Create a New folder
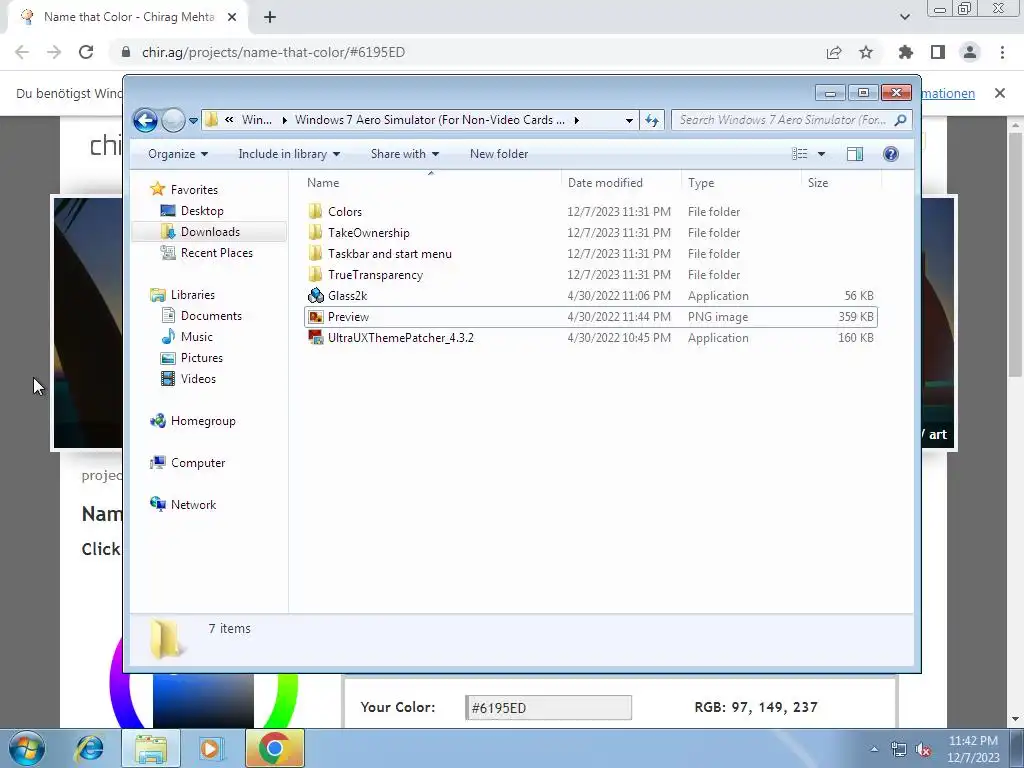The height and width of the screenshot is (768, 1024). coord(499,154)
